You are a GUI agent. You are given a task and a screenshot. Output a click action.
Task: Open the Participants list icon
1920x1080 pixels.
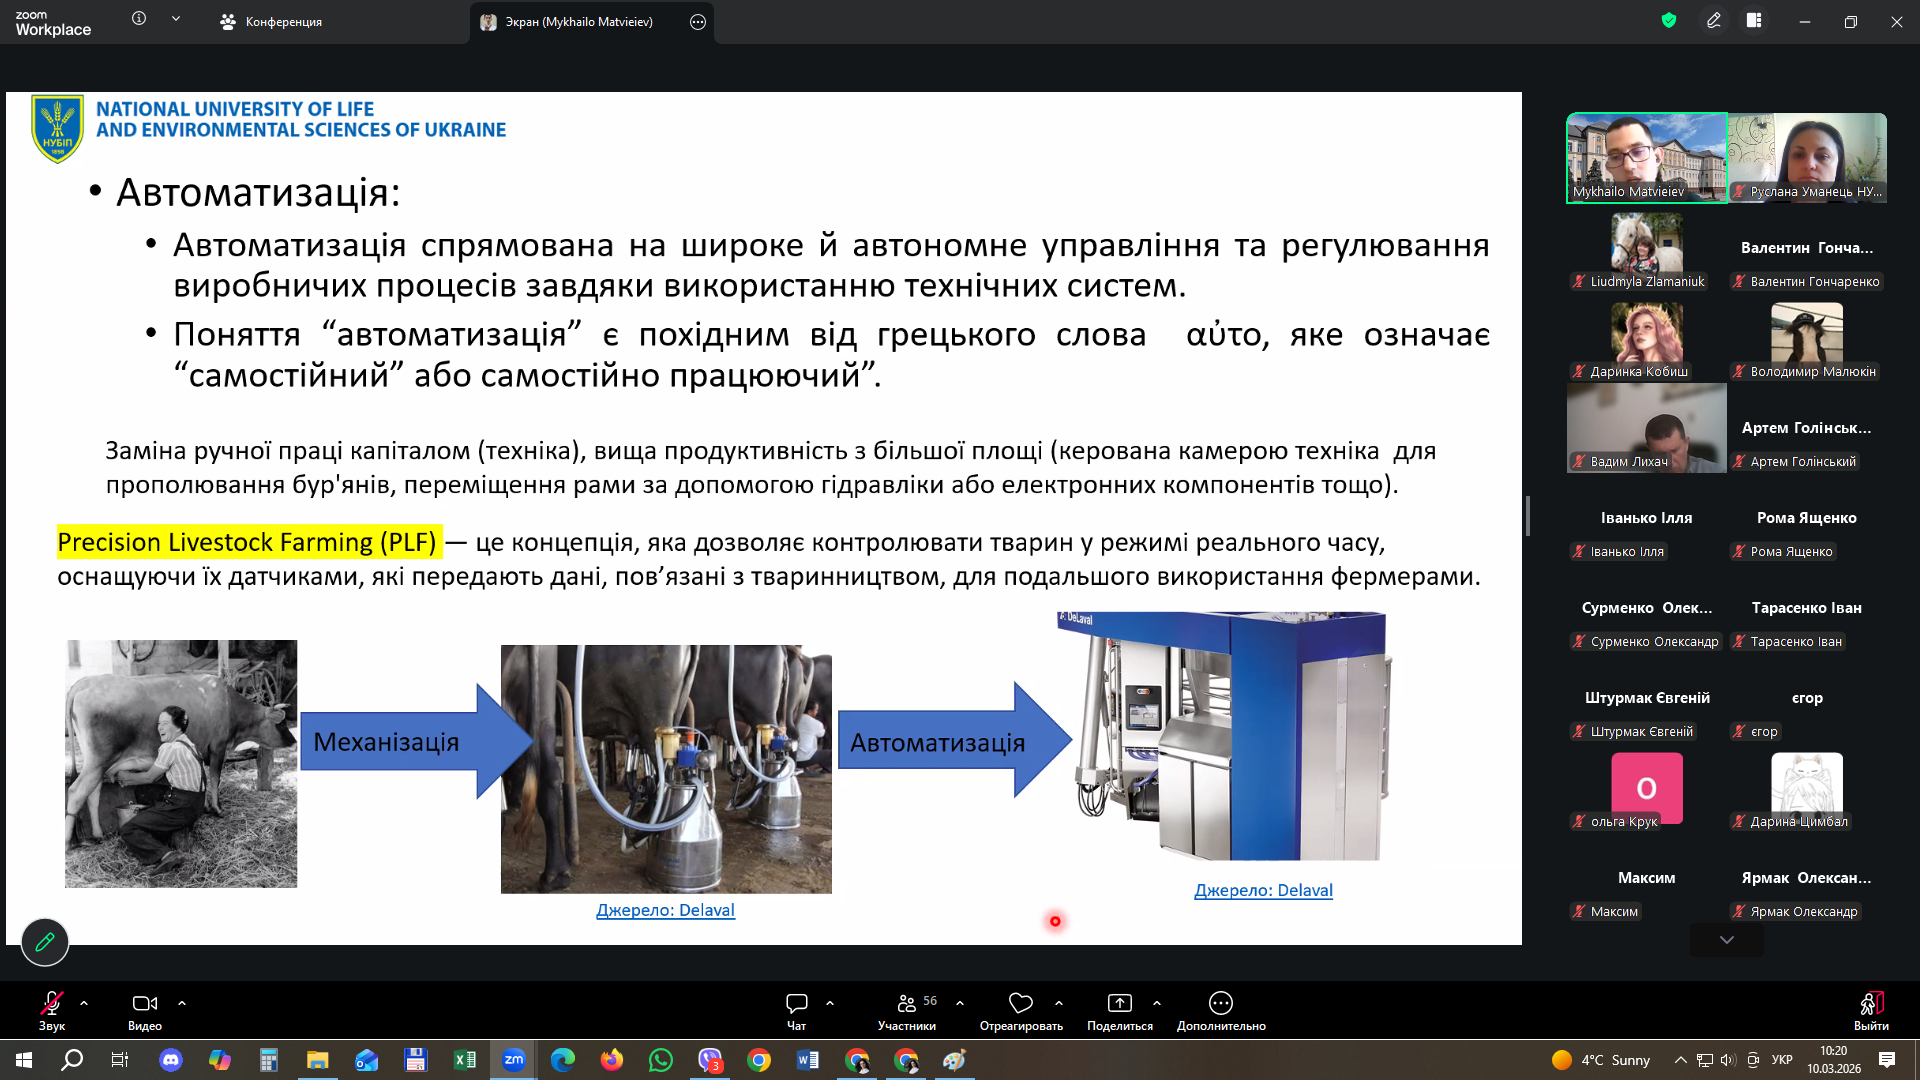906,1003
